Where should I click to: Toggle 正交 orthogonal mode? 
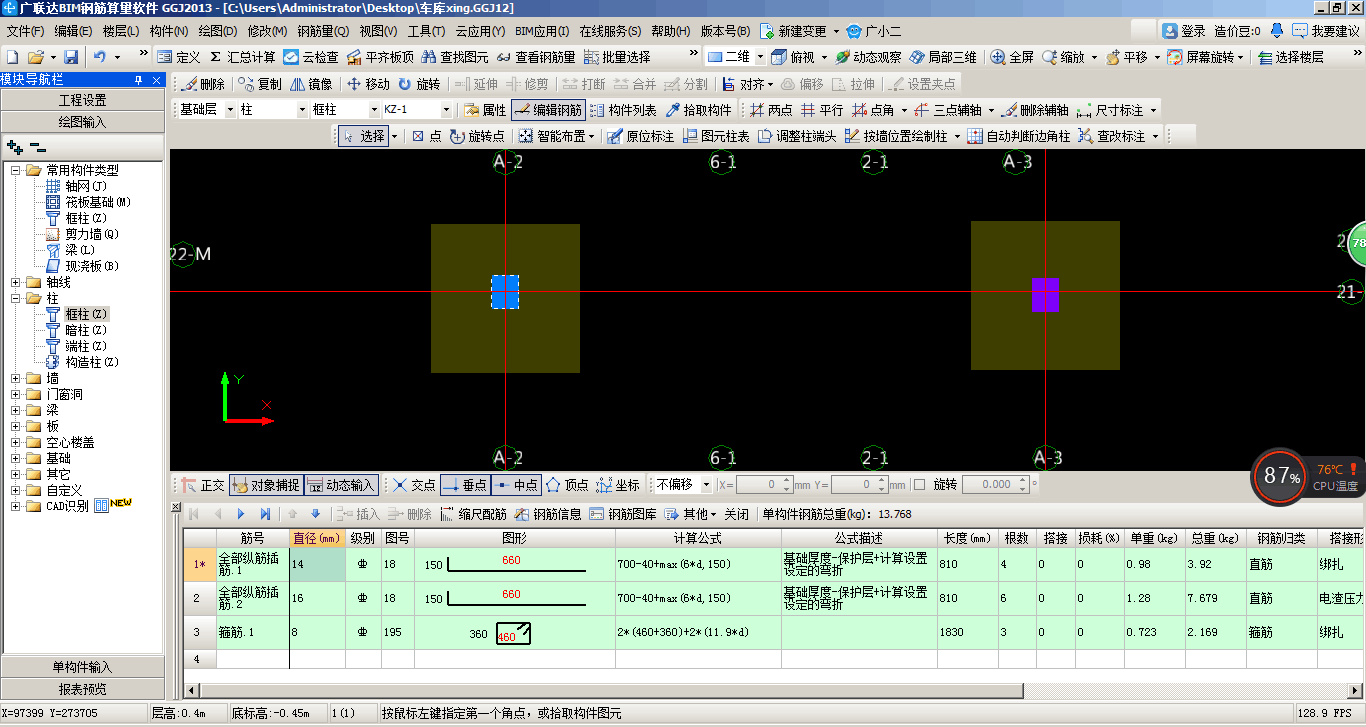point(203,485)
